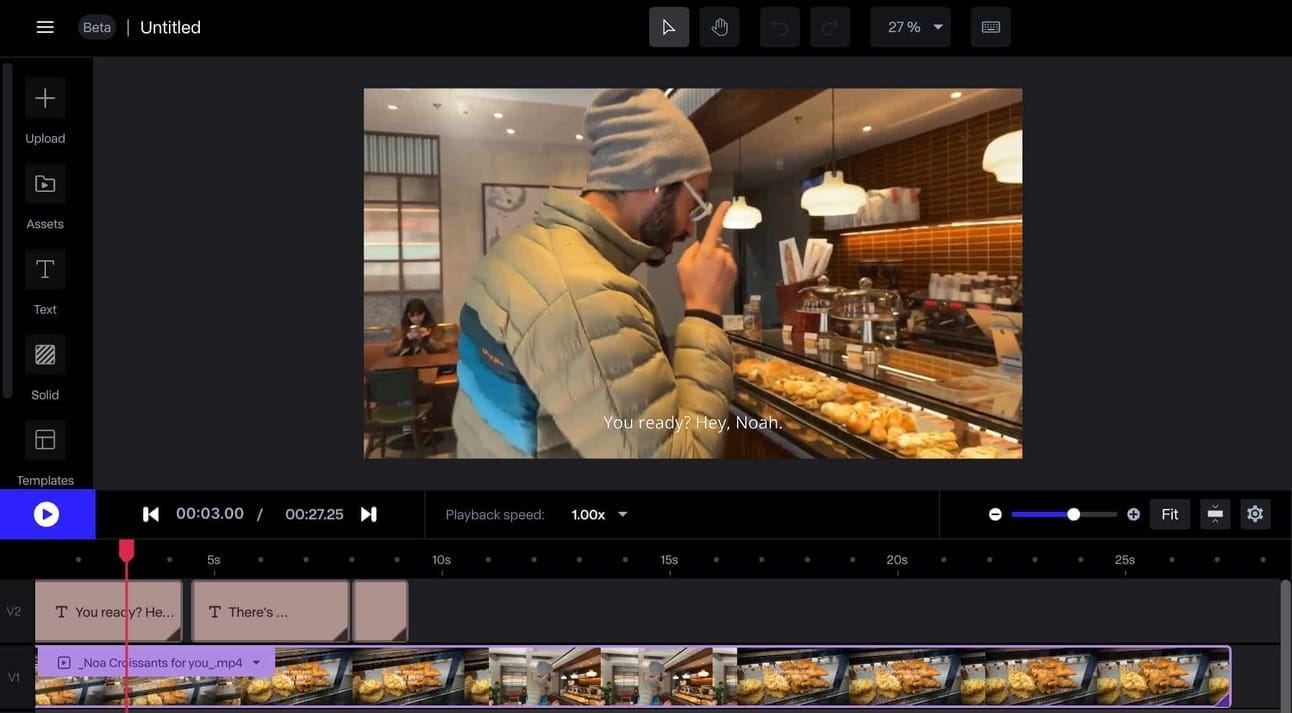Zoom in timeline with plus button

tap(1133, 514)
